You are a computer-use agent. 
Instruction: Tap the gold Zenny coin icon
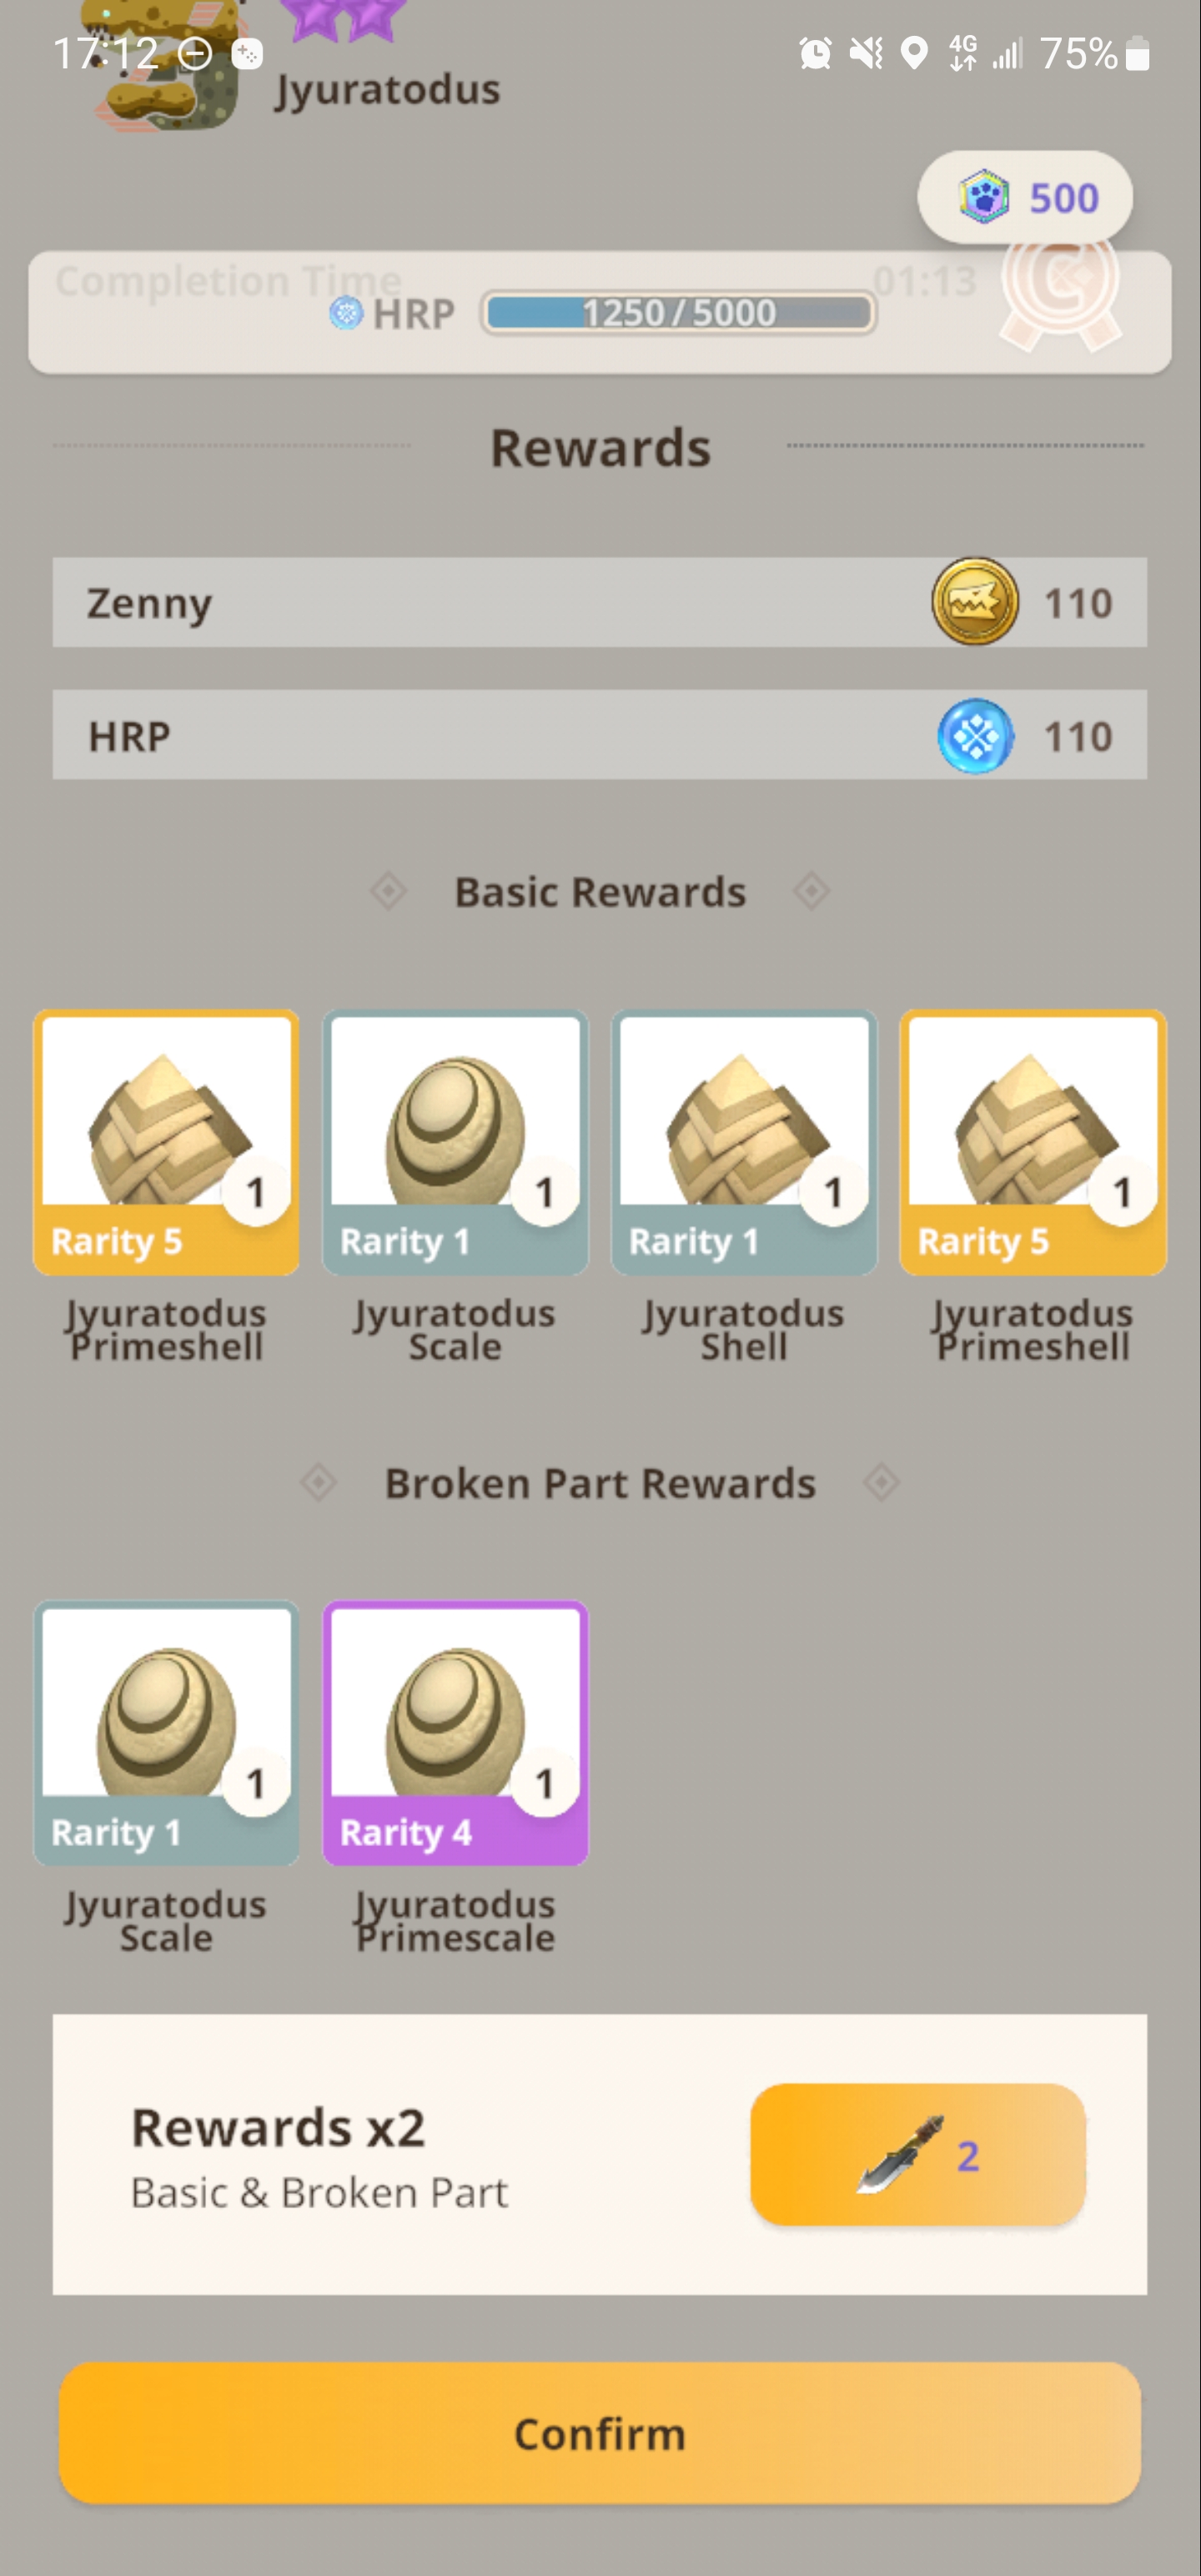975,602
